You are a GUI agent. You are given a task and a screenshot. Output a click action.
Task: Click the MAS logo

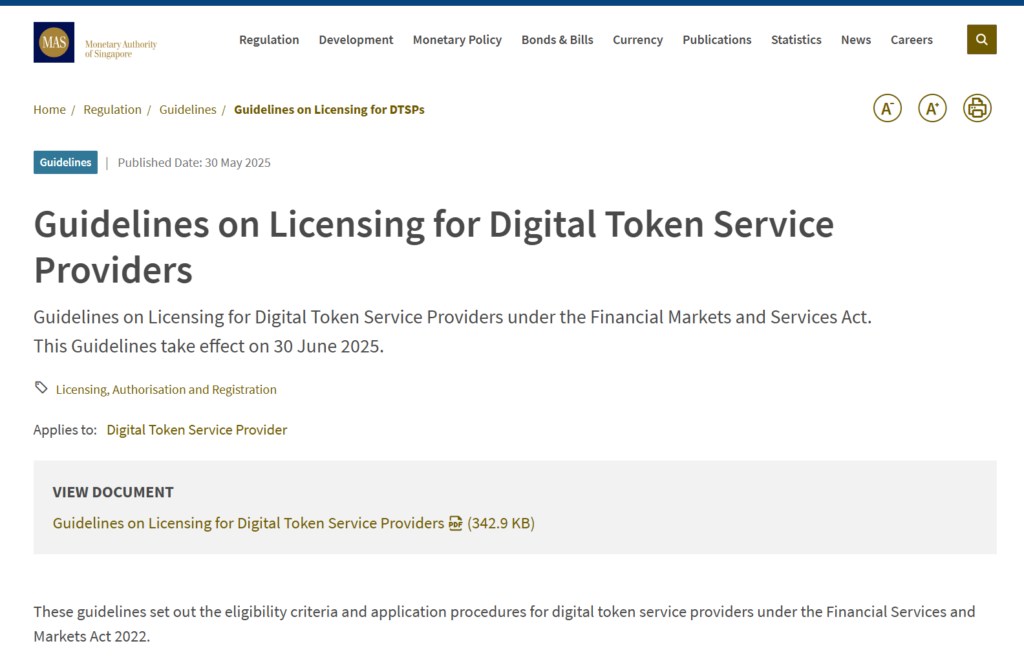pos(54,42)
